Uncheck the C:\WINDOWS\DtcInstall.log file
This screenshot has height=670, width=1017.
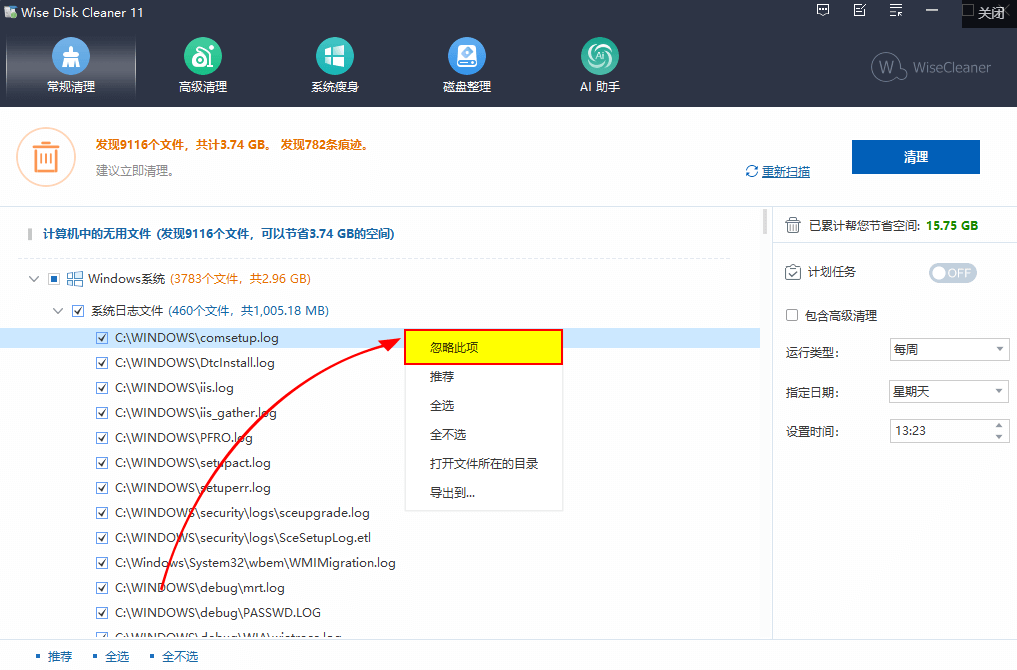tap(102, 363)
